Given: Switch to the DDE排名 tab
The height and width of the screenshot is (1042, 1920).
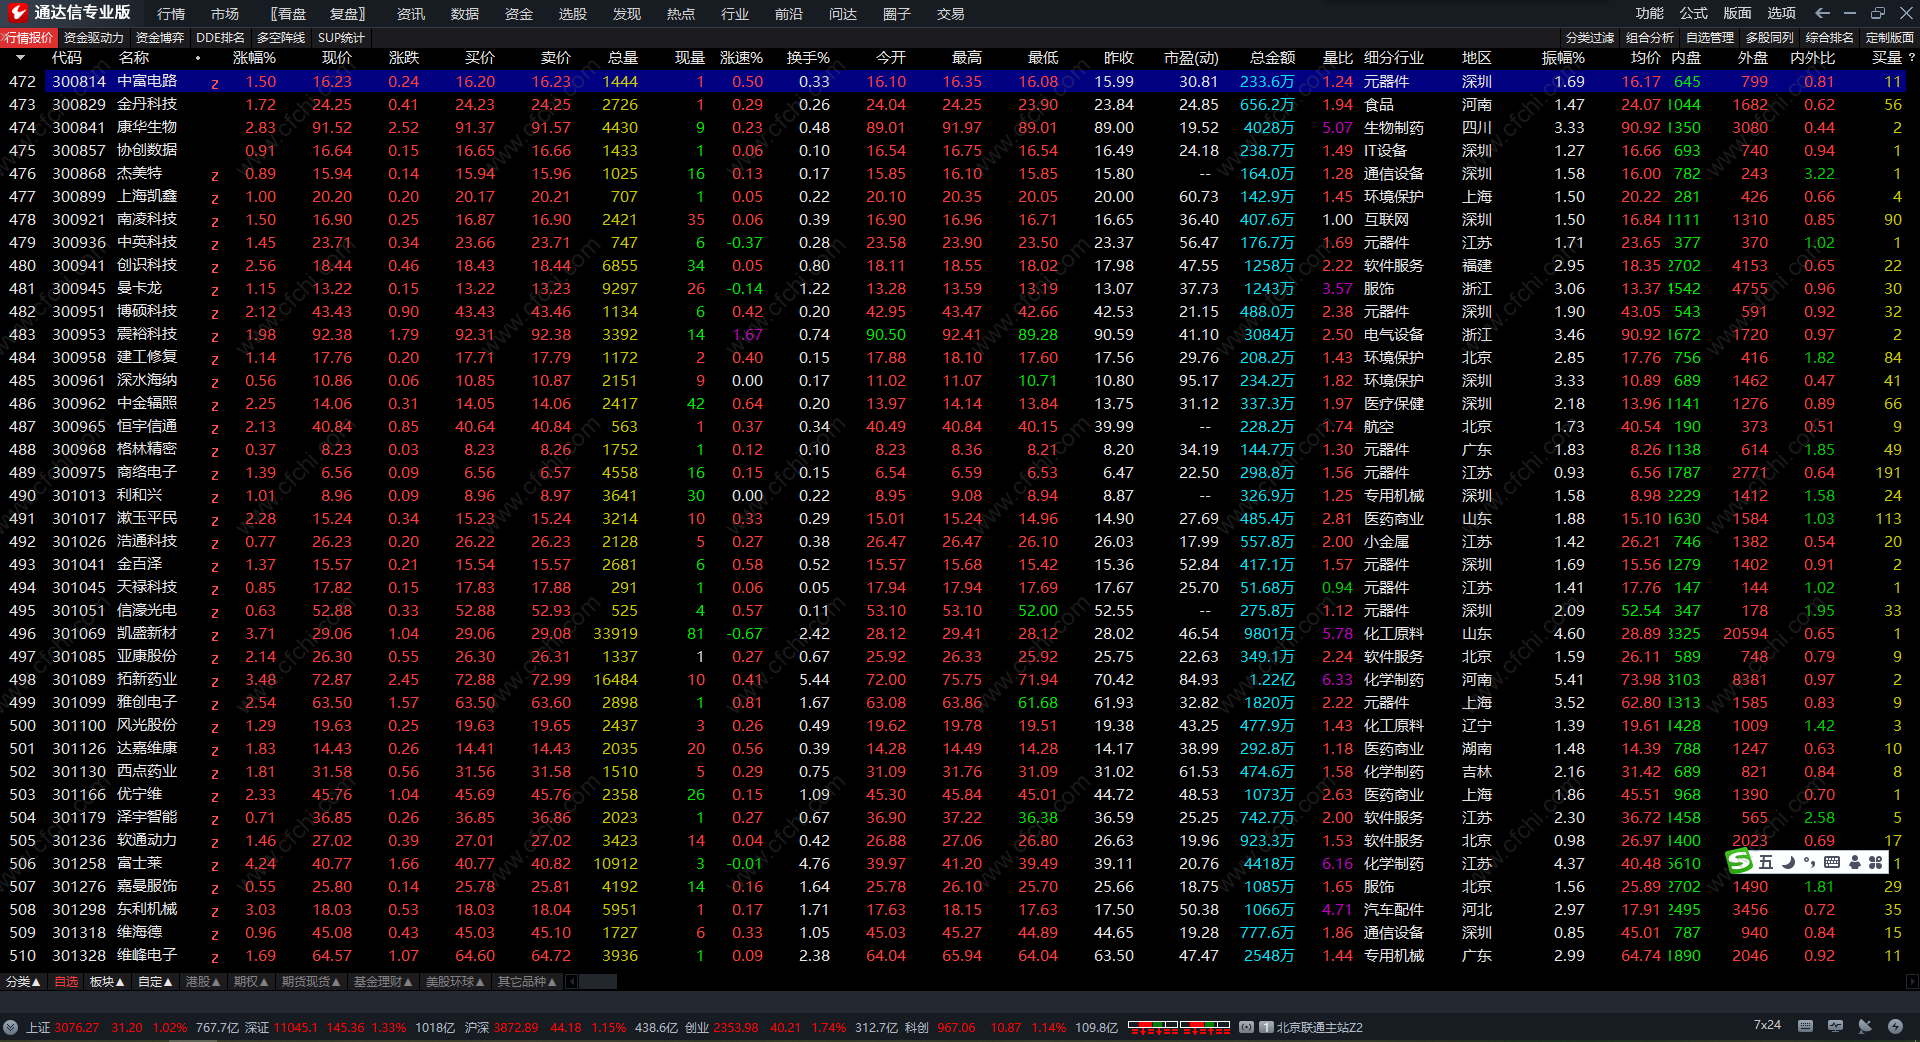Looking at the screenshot, I should tap(220, 38).
